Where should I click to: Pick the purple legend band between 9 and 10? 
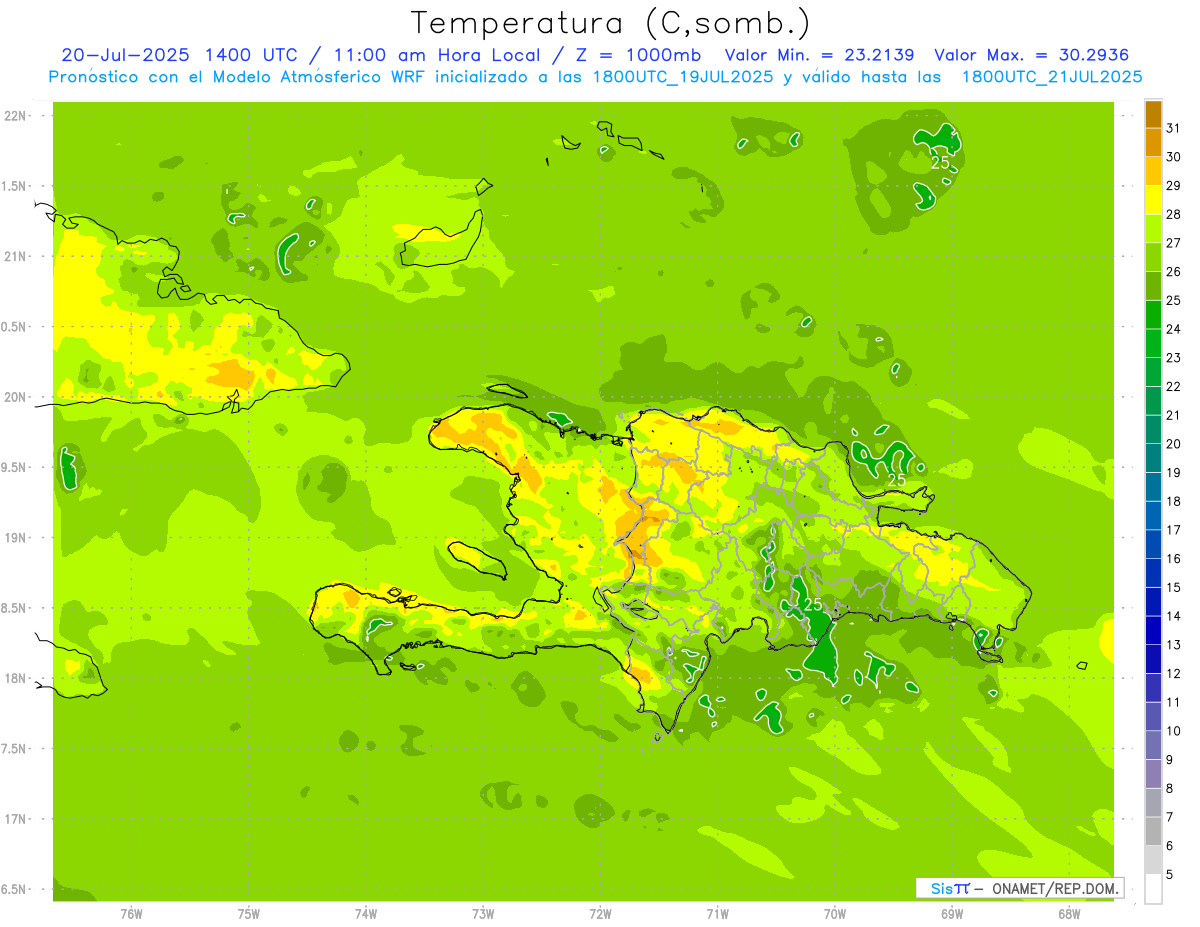pyautogui.click(x=1153, y=745)
